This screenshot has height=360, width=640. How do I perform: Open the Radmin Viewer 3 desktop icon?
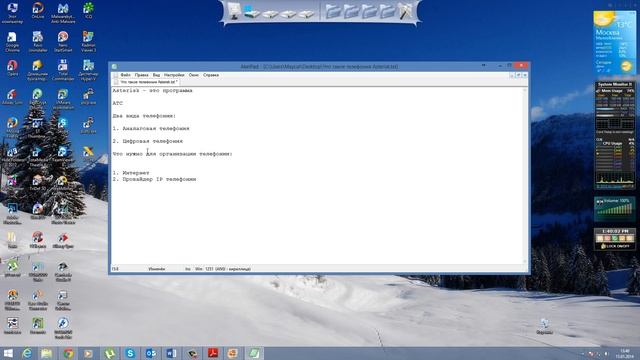88,42
